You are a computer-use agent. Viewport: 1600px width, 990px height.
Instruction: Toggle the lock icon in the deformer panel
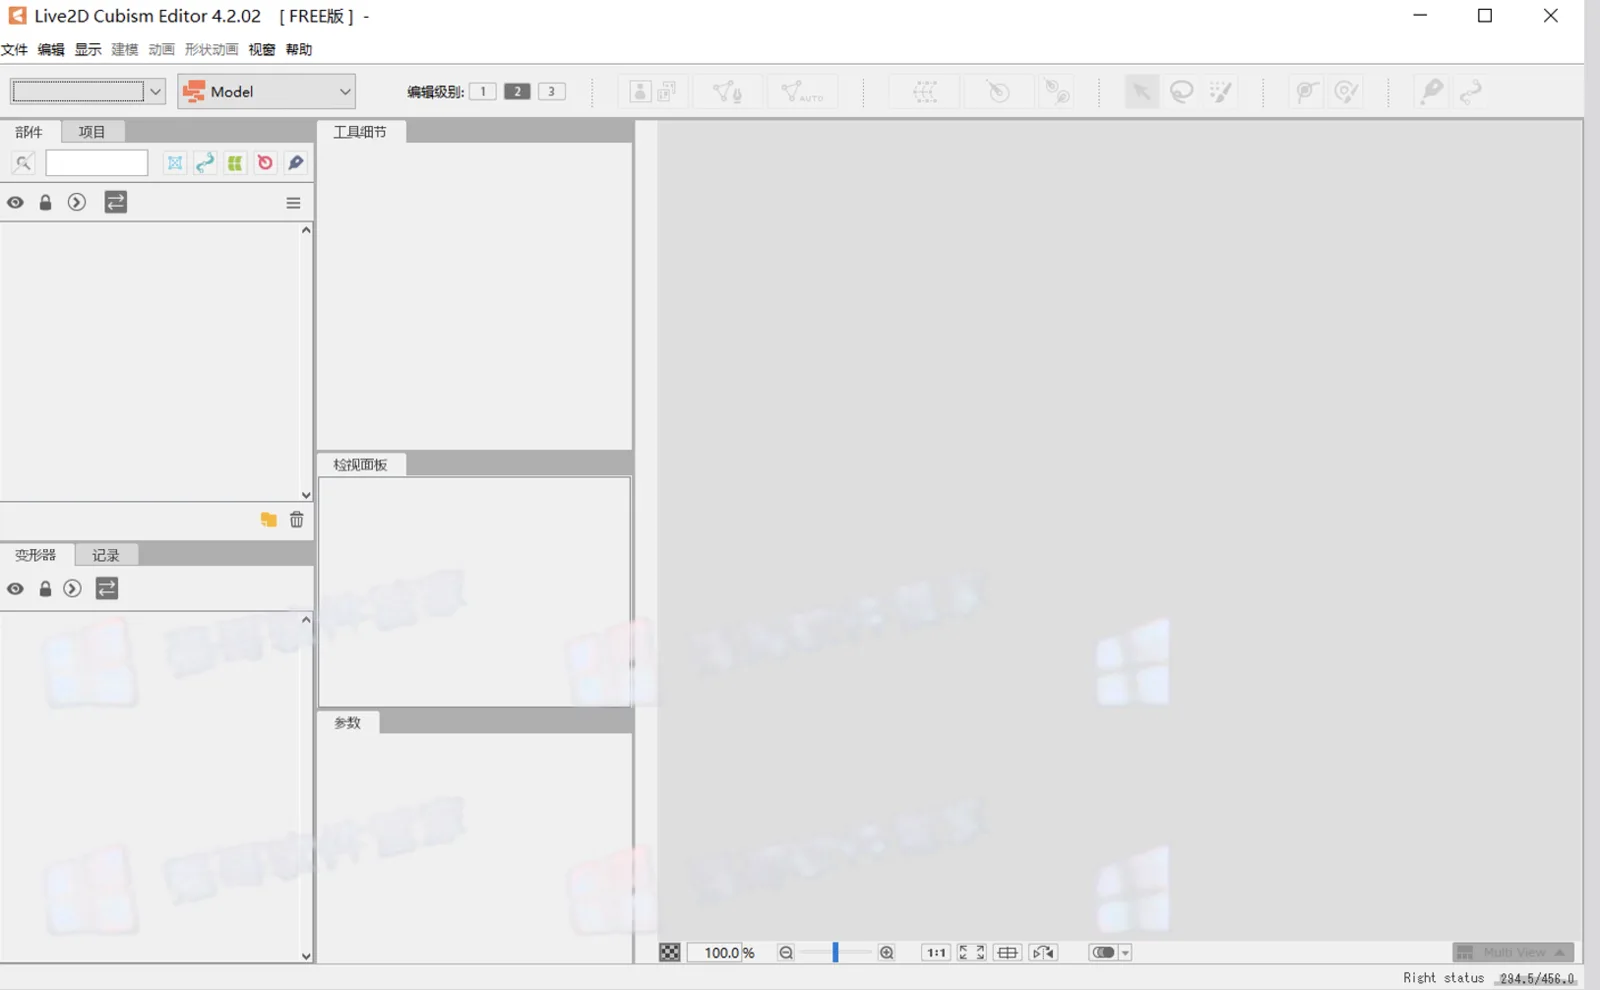point(45,589)
